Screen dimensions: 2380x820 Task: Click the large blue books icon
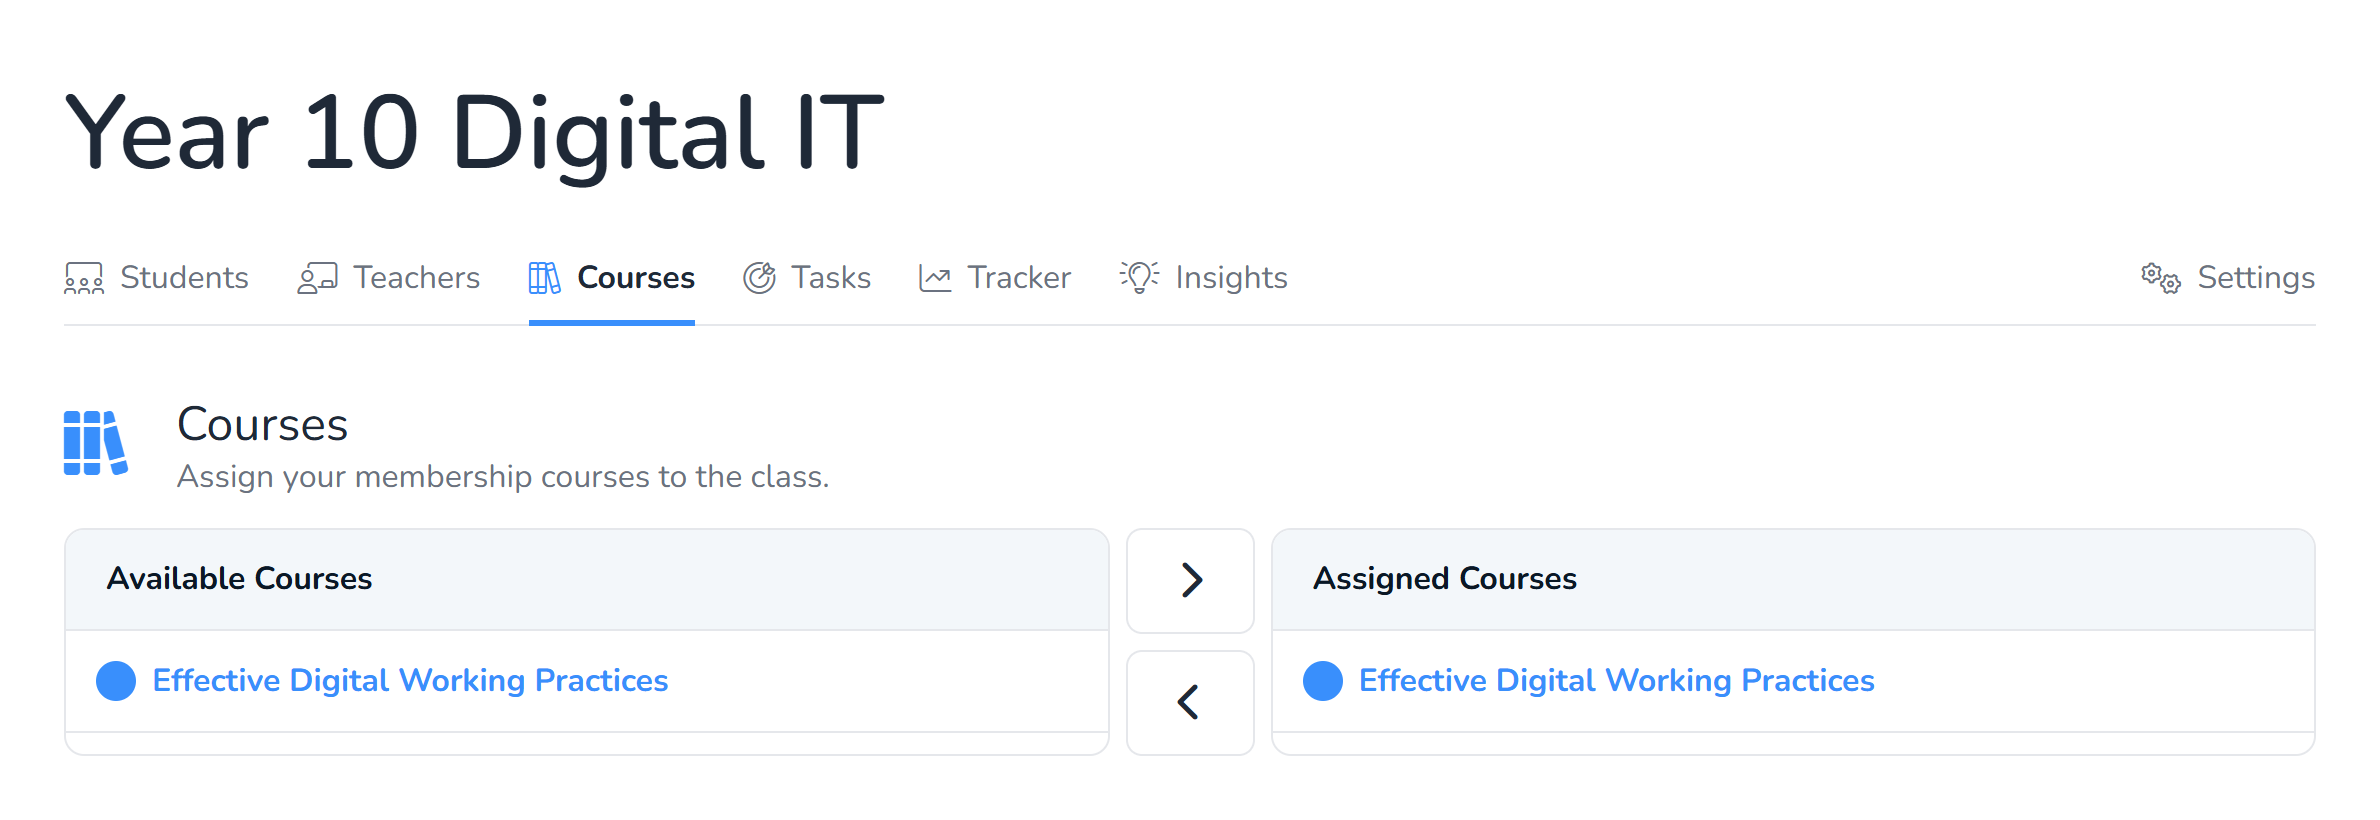pos(95,443)
